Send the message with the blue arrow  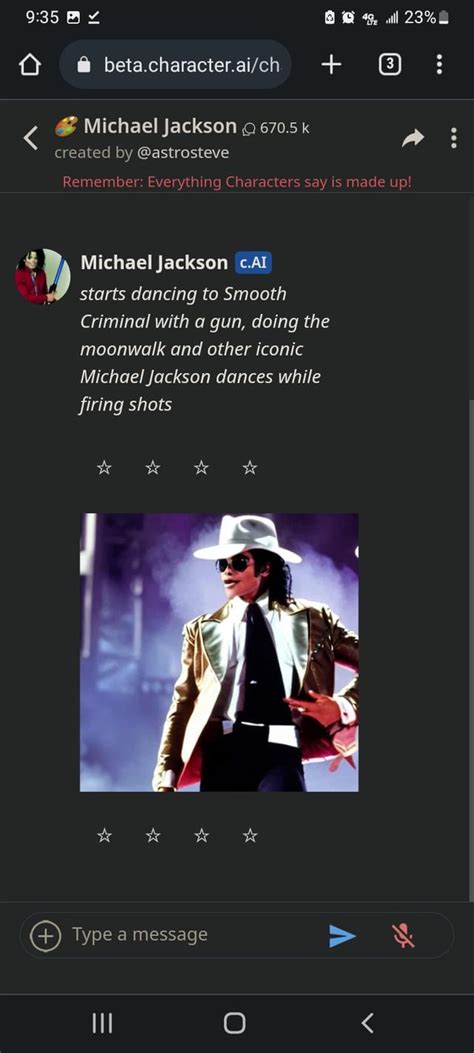(342, 935)
